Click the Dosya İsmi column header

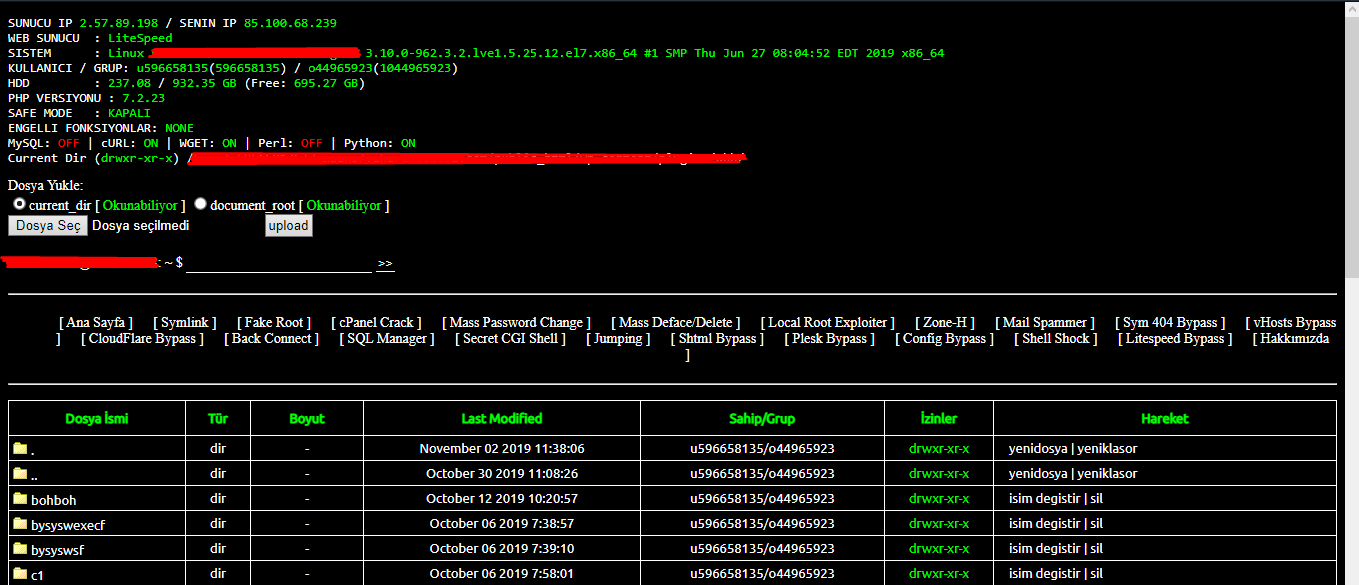97,418
